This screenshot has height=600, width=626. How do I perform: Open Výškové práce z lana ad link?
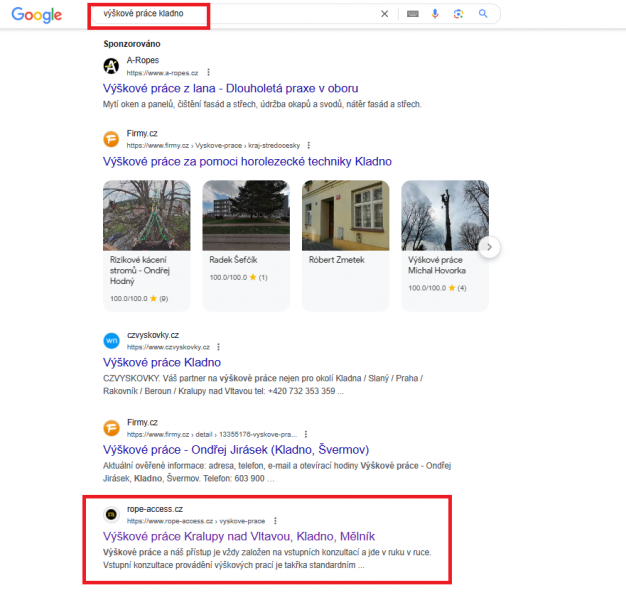[x=230, y=88]
